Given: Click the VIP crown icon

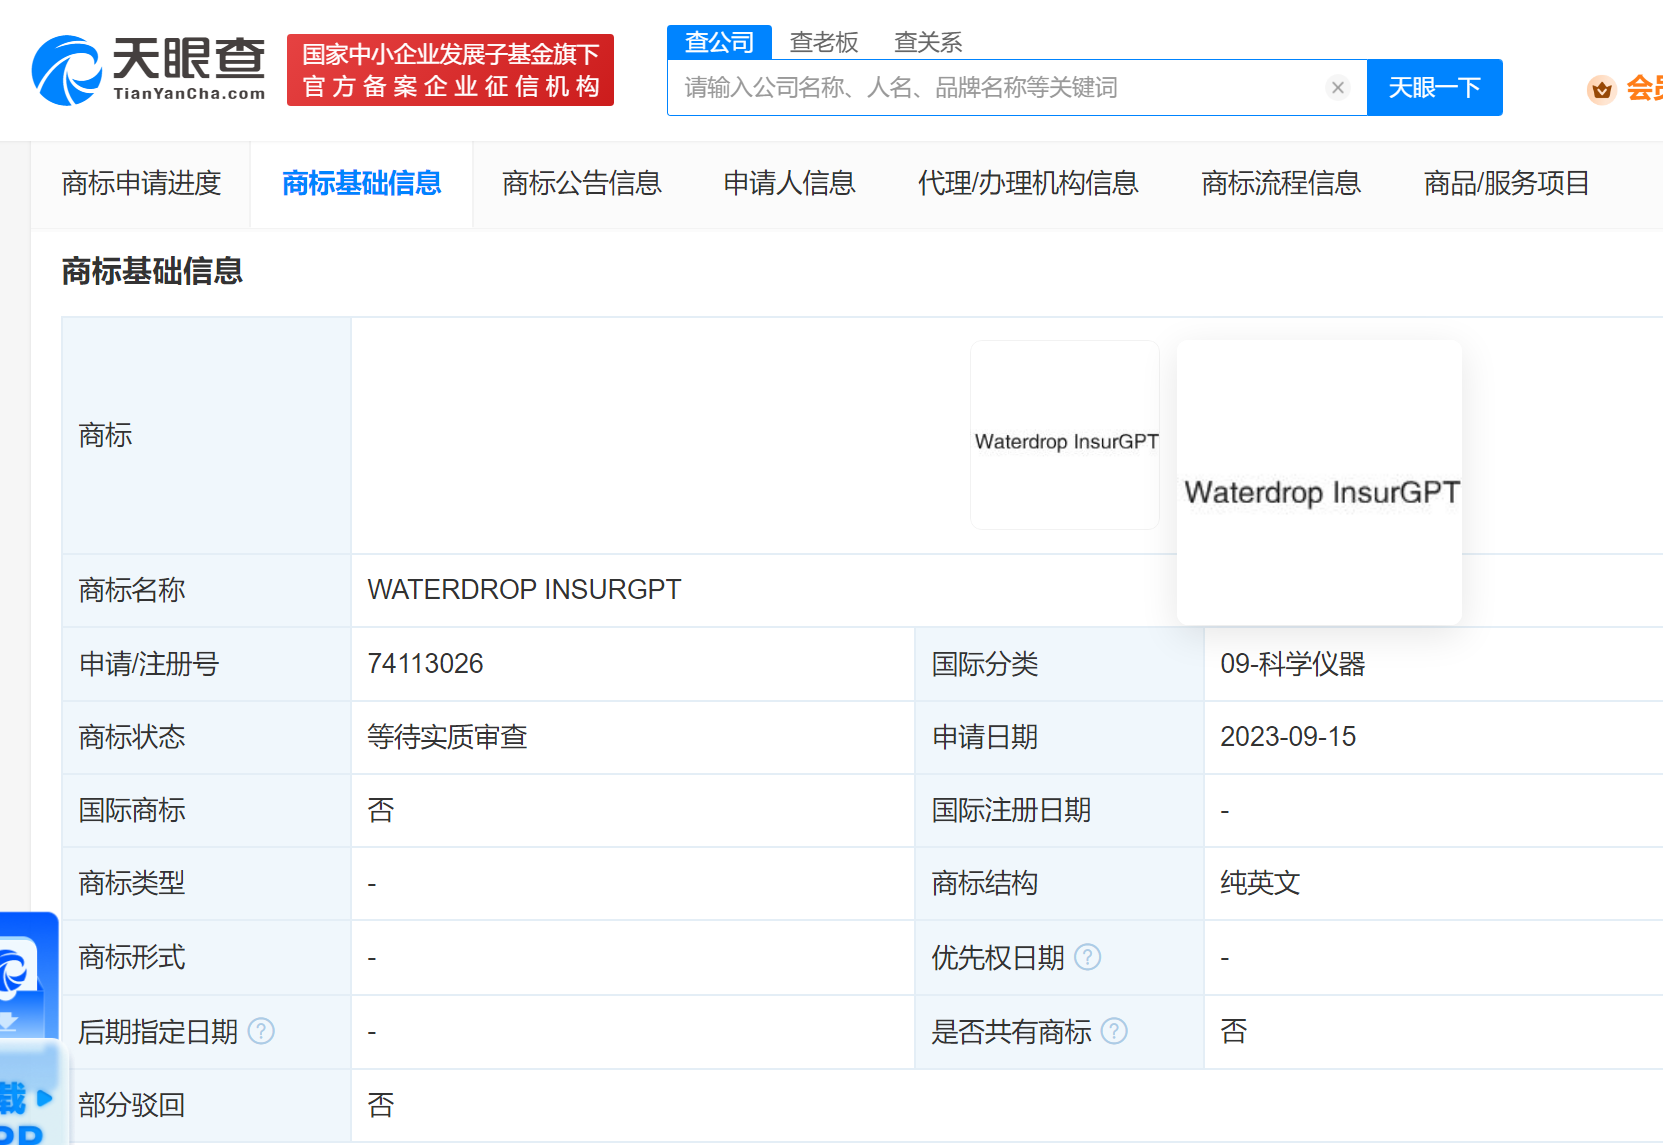Looking at the screenshot, I should click(x=1601, y=89).
